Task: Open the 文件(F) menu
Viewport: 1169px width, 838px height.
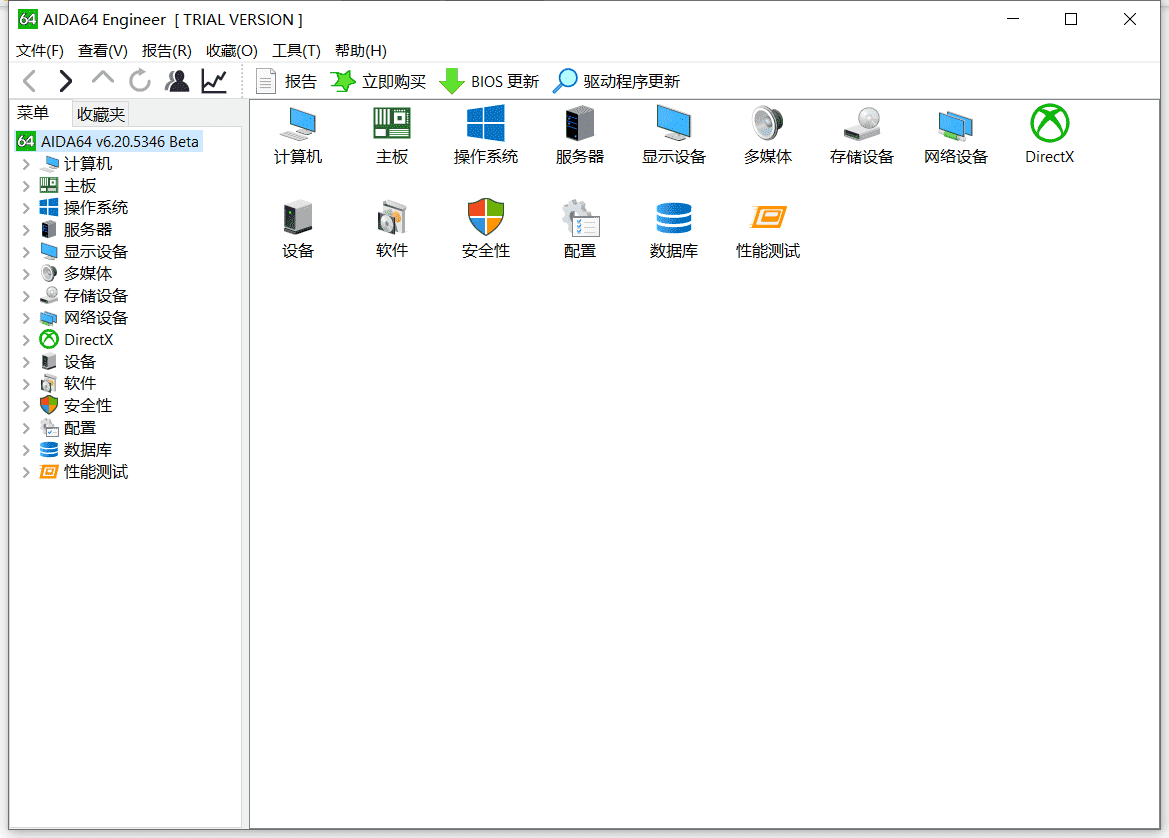Action: pos(40,51)
